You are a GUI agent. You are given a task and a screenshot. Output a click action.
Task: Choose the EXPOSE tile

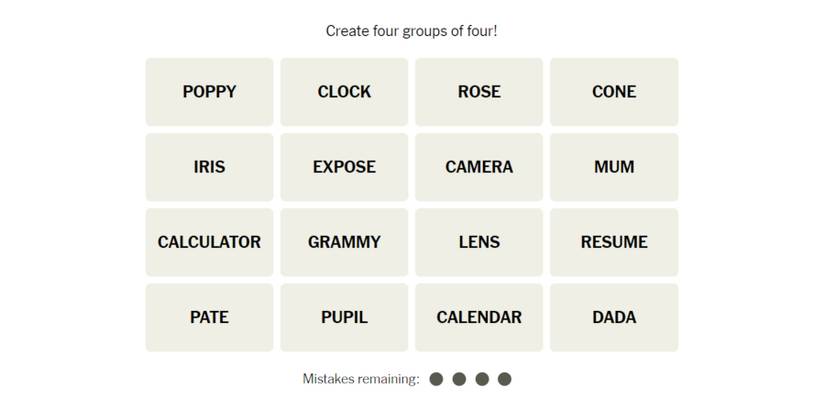pos(344,167)
